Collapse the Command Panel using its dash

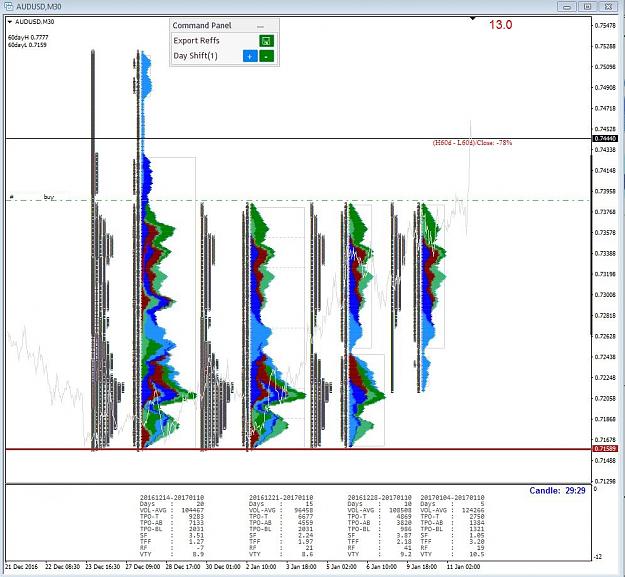click(260, 26)
